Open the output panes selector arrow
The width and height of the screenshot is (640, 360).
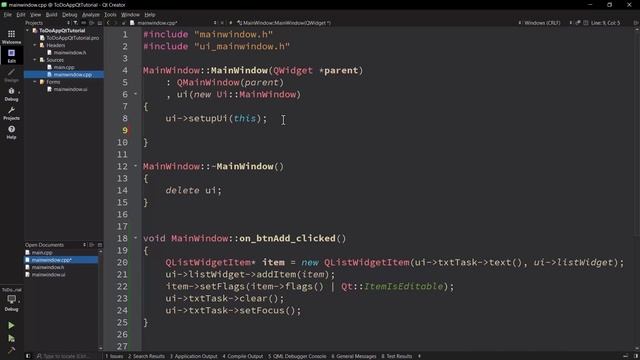pos(419,356)
